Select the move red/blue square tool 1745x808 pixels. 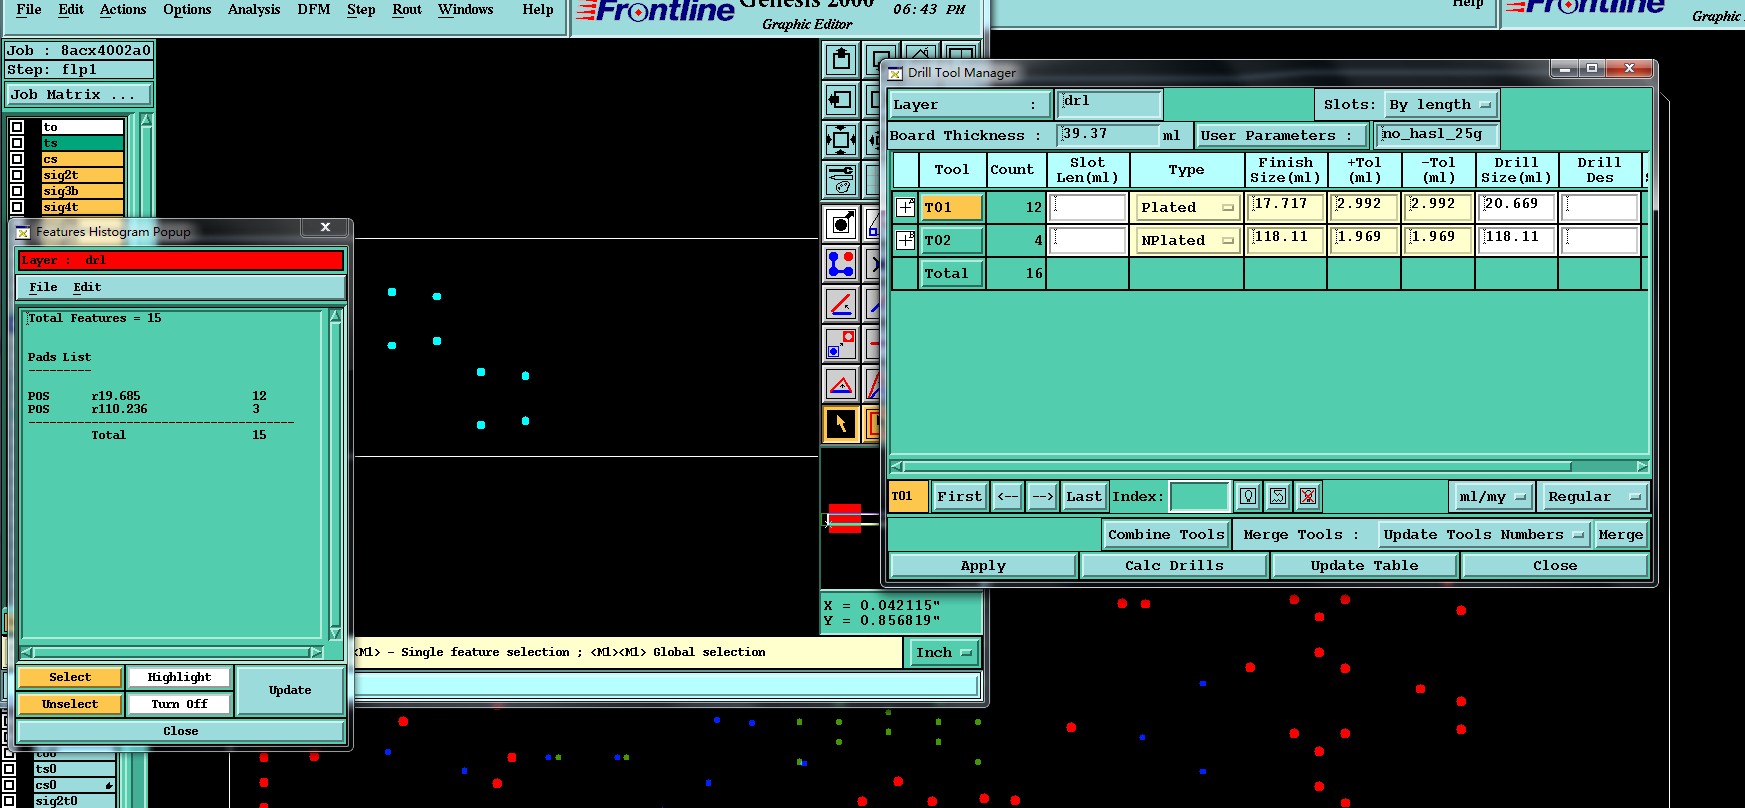[841, 344]
